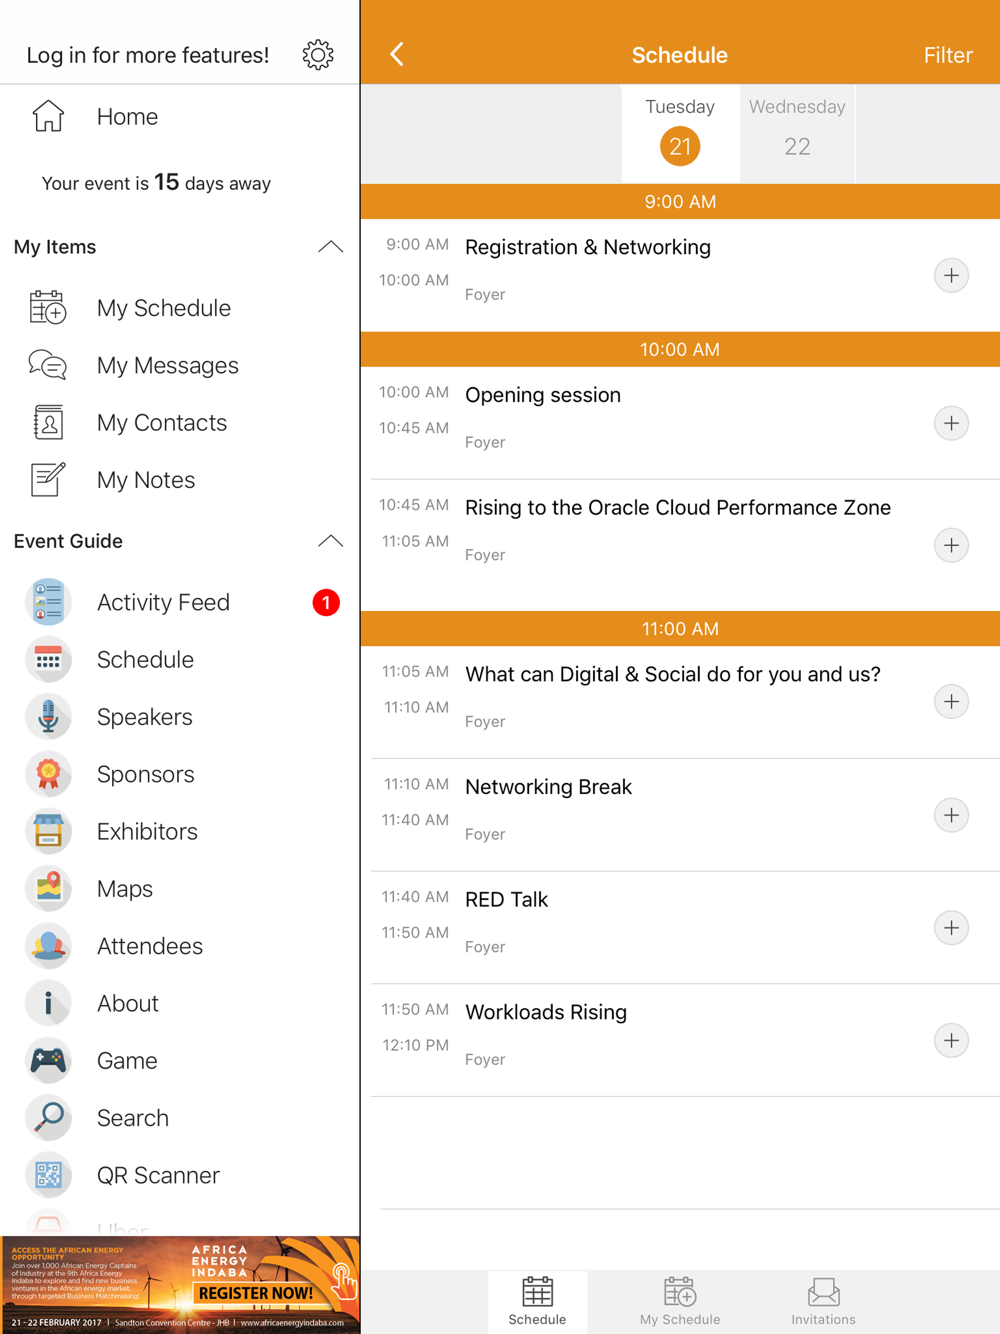Click Register Now on Africa Energy banner

click(255, 1293)
